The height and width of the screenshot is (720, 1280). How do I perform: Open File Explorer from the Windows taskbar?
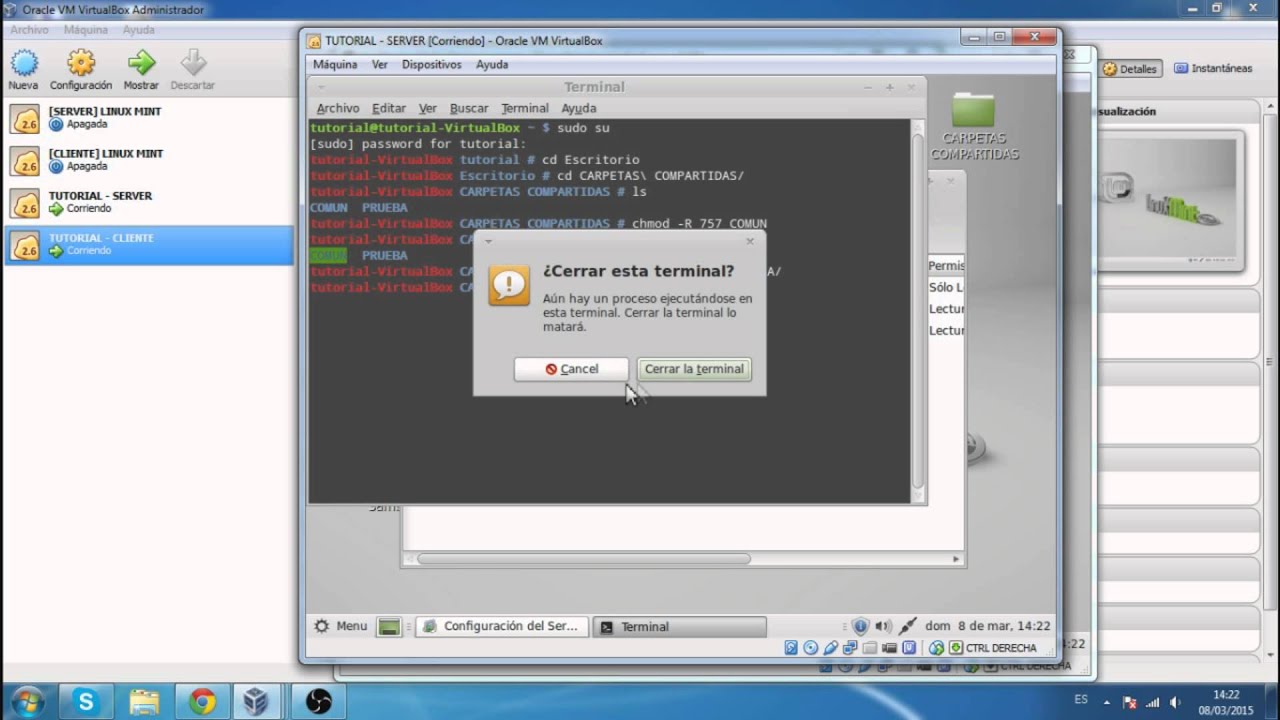(144, 702)
